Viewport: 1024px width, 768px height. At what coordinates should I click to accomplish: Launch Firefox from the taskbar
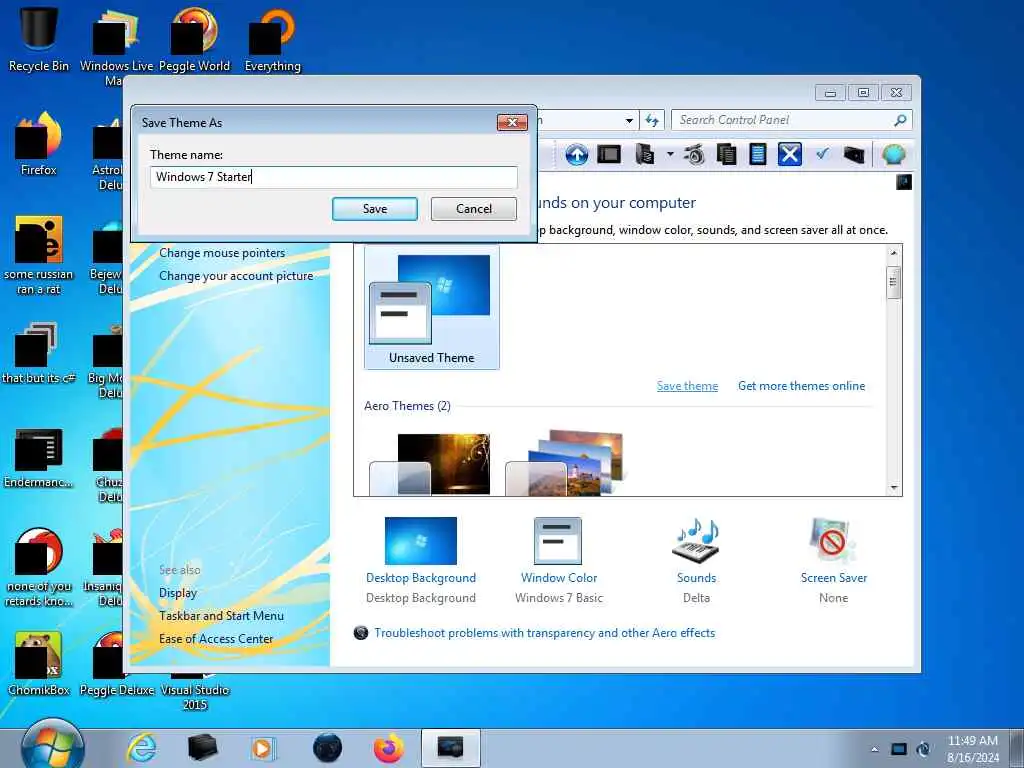click(389, 748)
